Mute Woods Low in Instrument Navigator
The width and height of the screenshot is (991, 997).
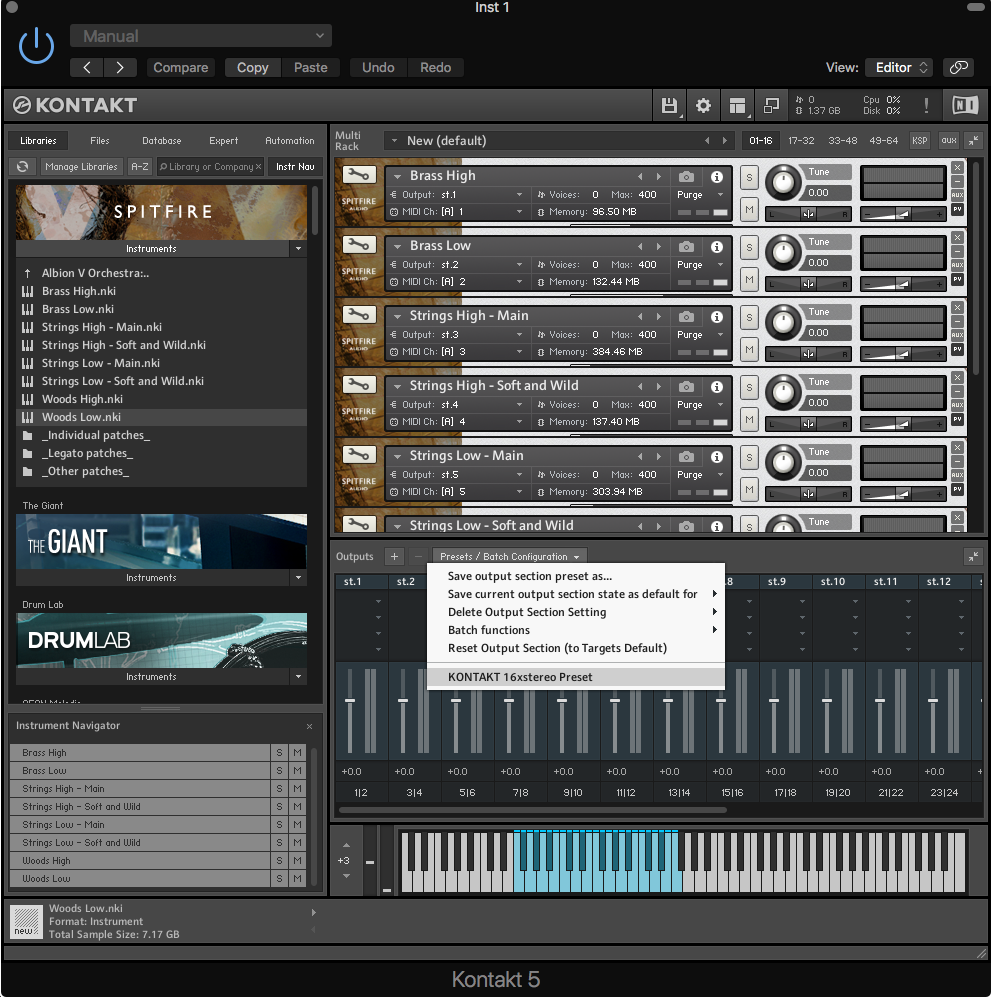tap(297, 879)
